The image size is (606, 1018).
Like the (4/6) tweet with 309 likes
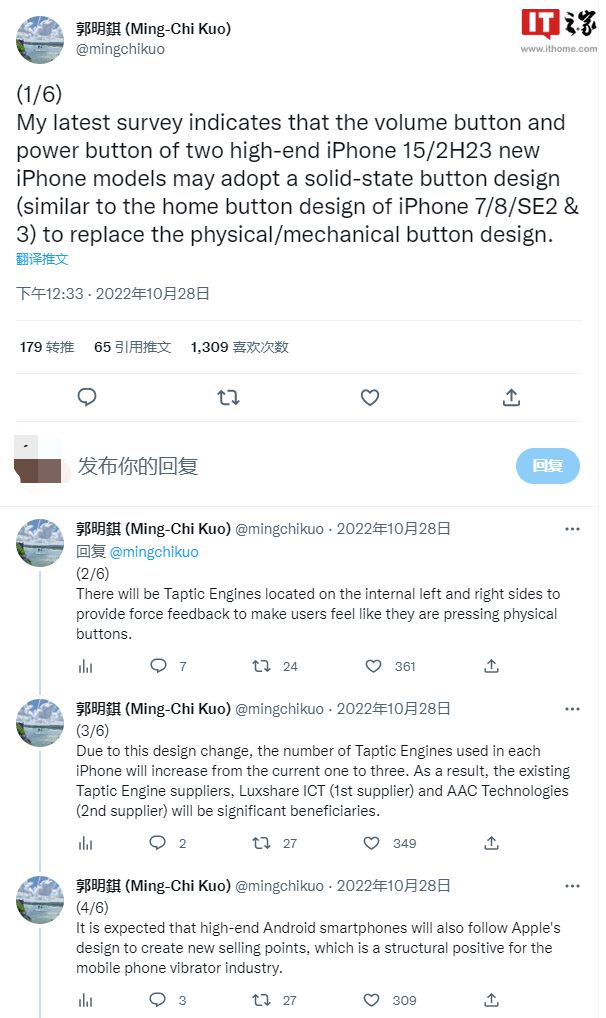372,1000
